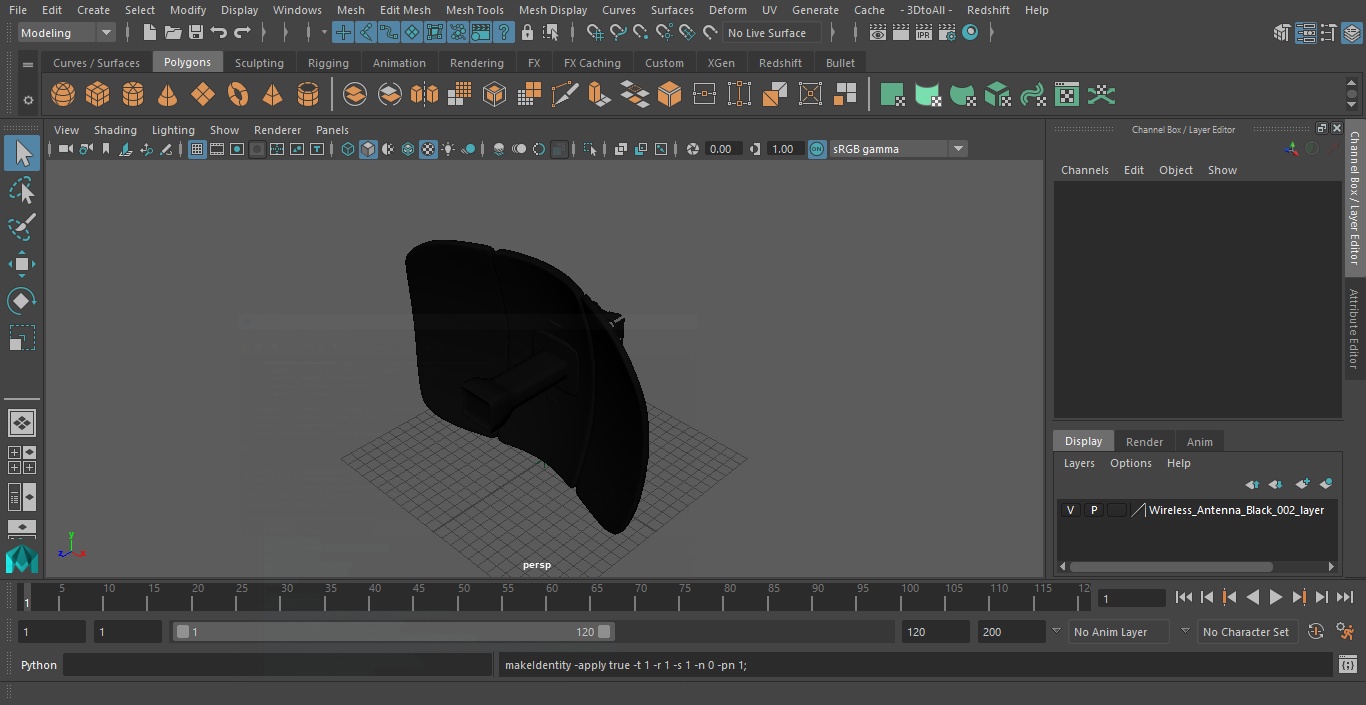
Task: Activate the Rotate tool
Action: (22, 301)
